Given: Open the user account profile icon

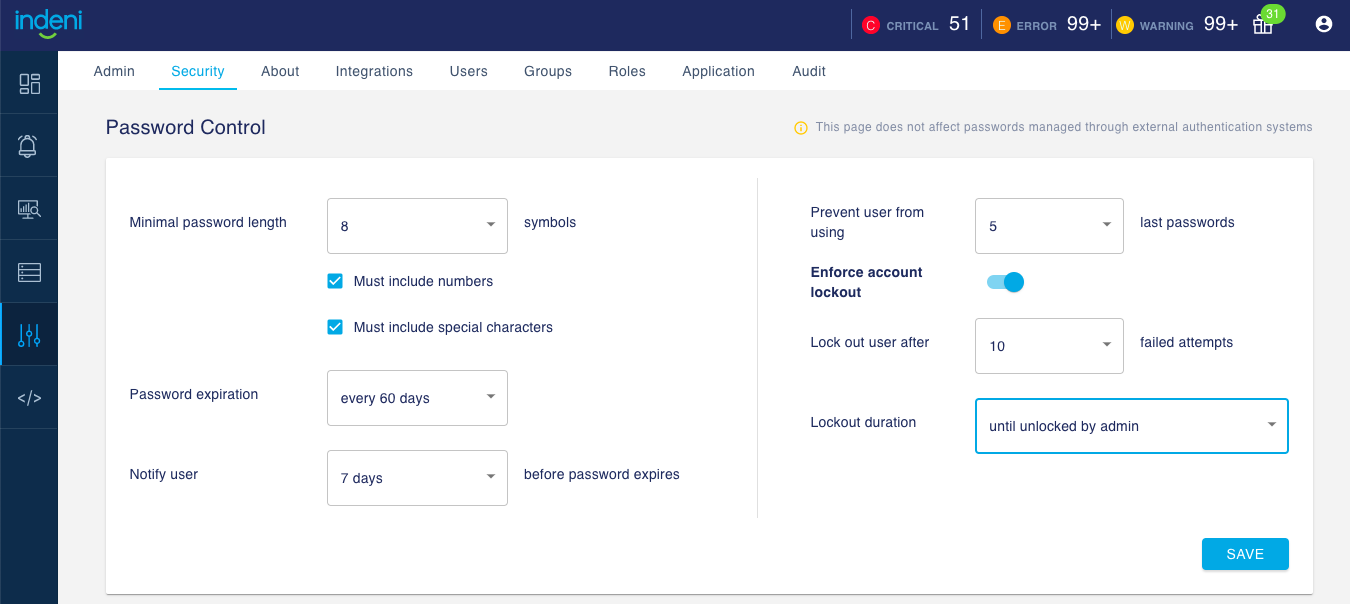Looking at the screenshot, I should 1324,25.
